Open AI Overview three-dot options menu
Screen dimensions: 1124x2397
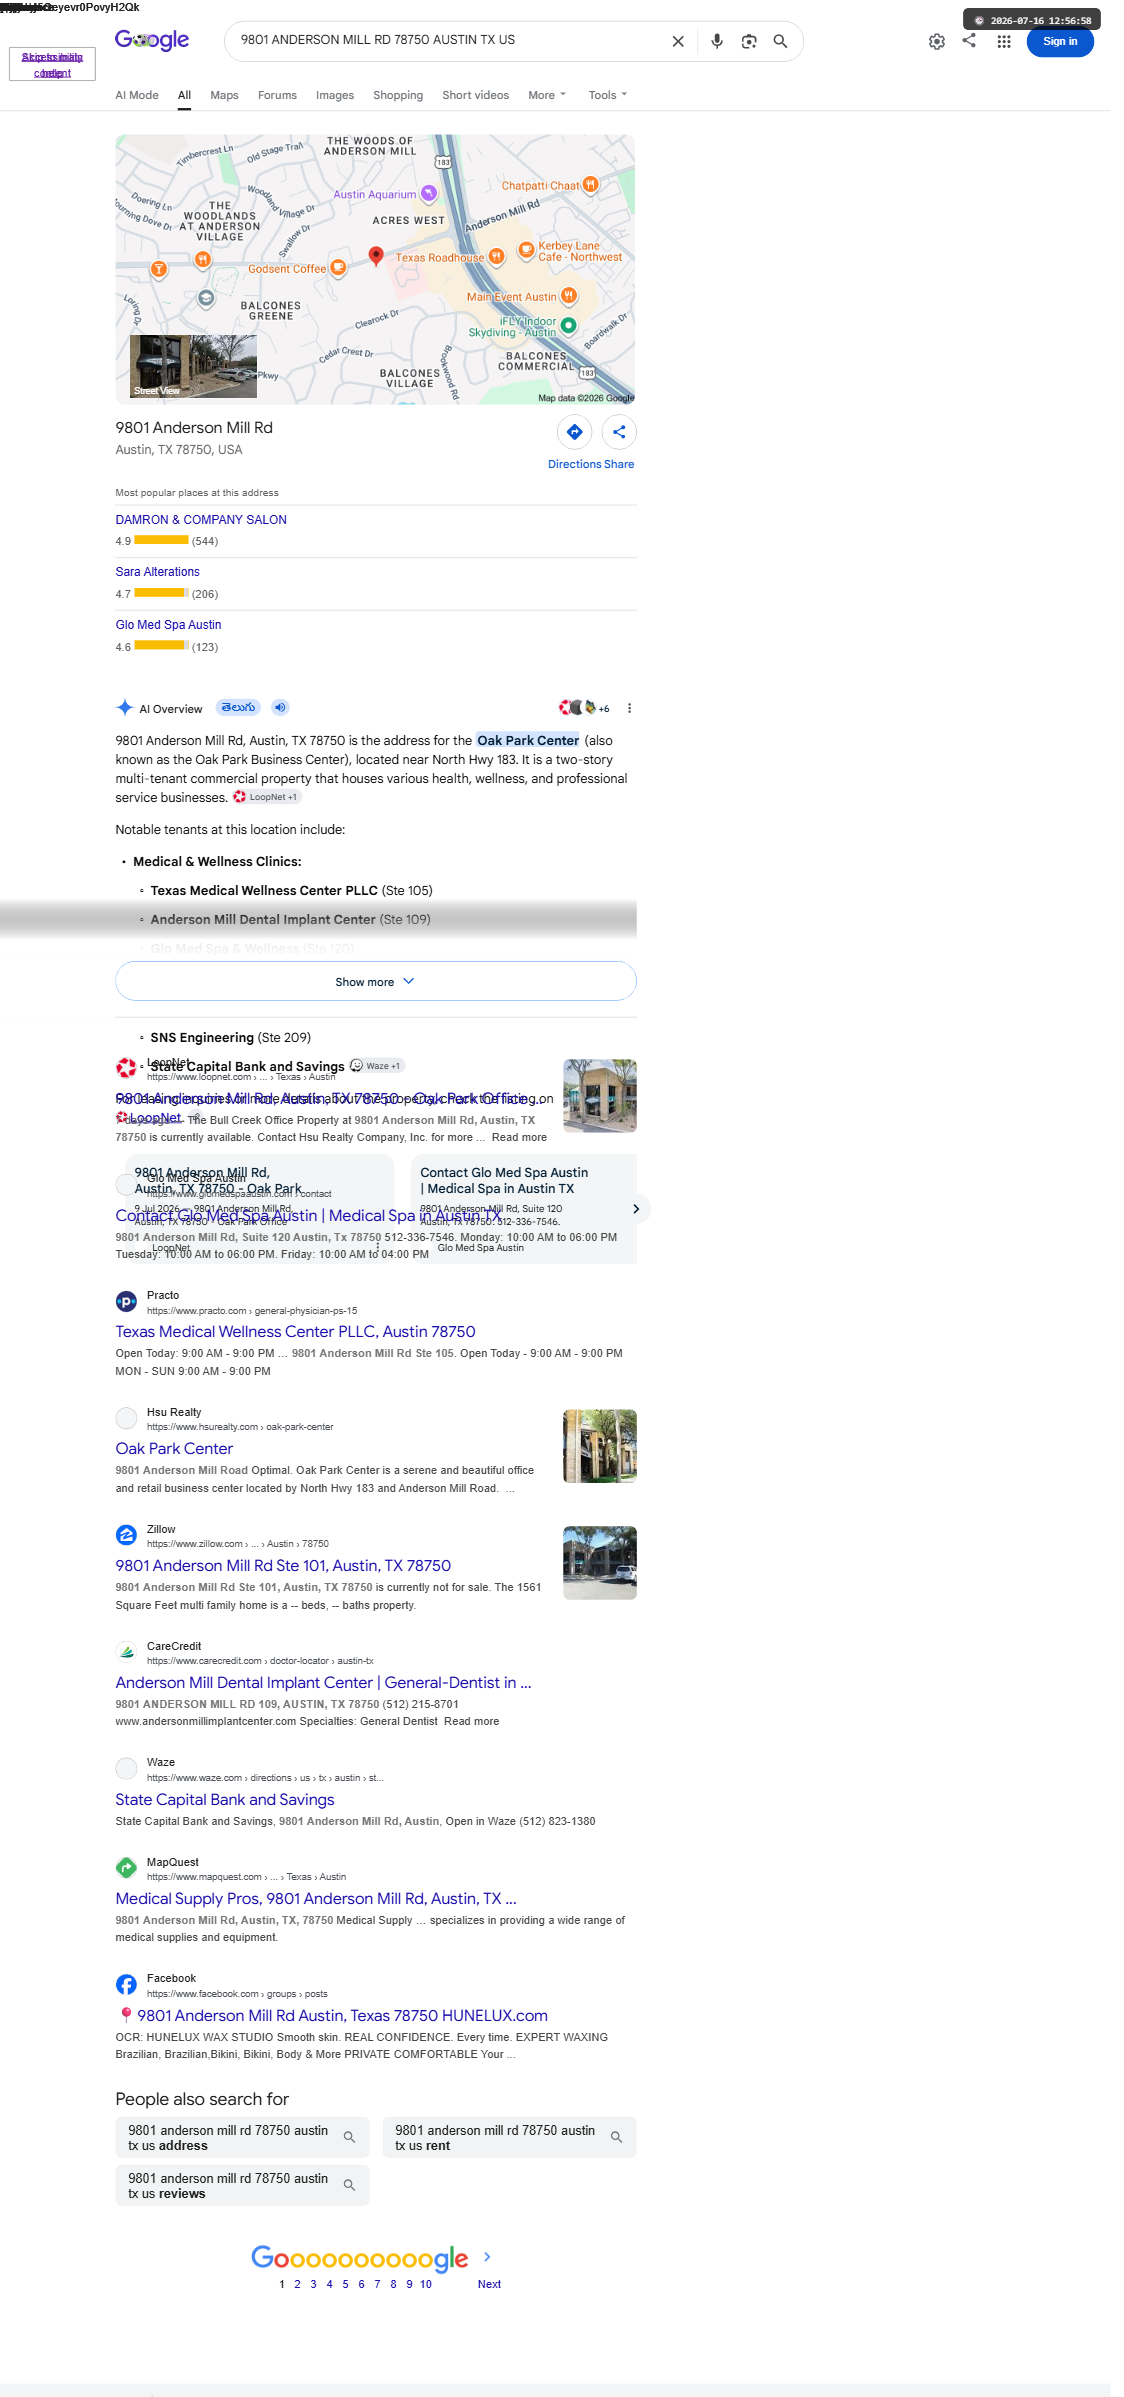pyautogui.click(x=629, y=708)
